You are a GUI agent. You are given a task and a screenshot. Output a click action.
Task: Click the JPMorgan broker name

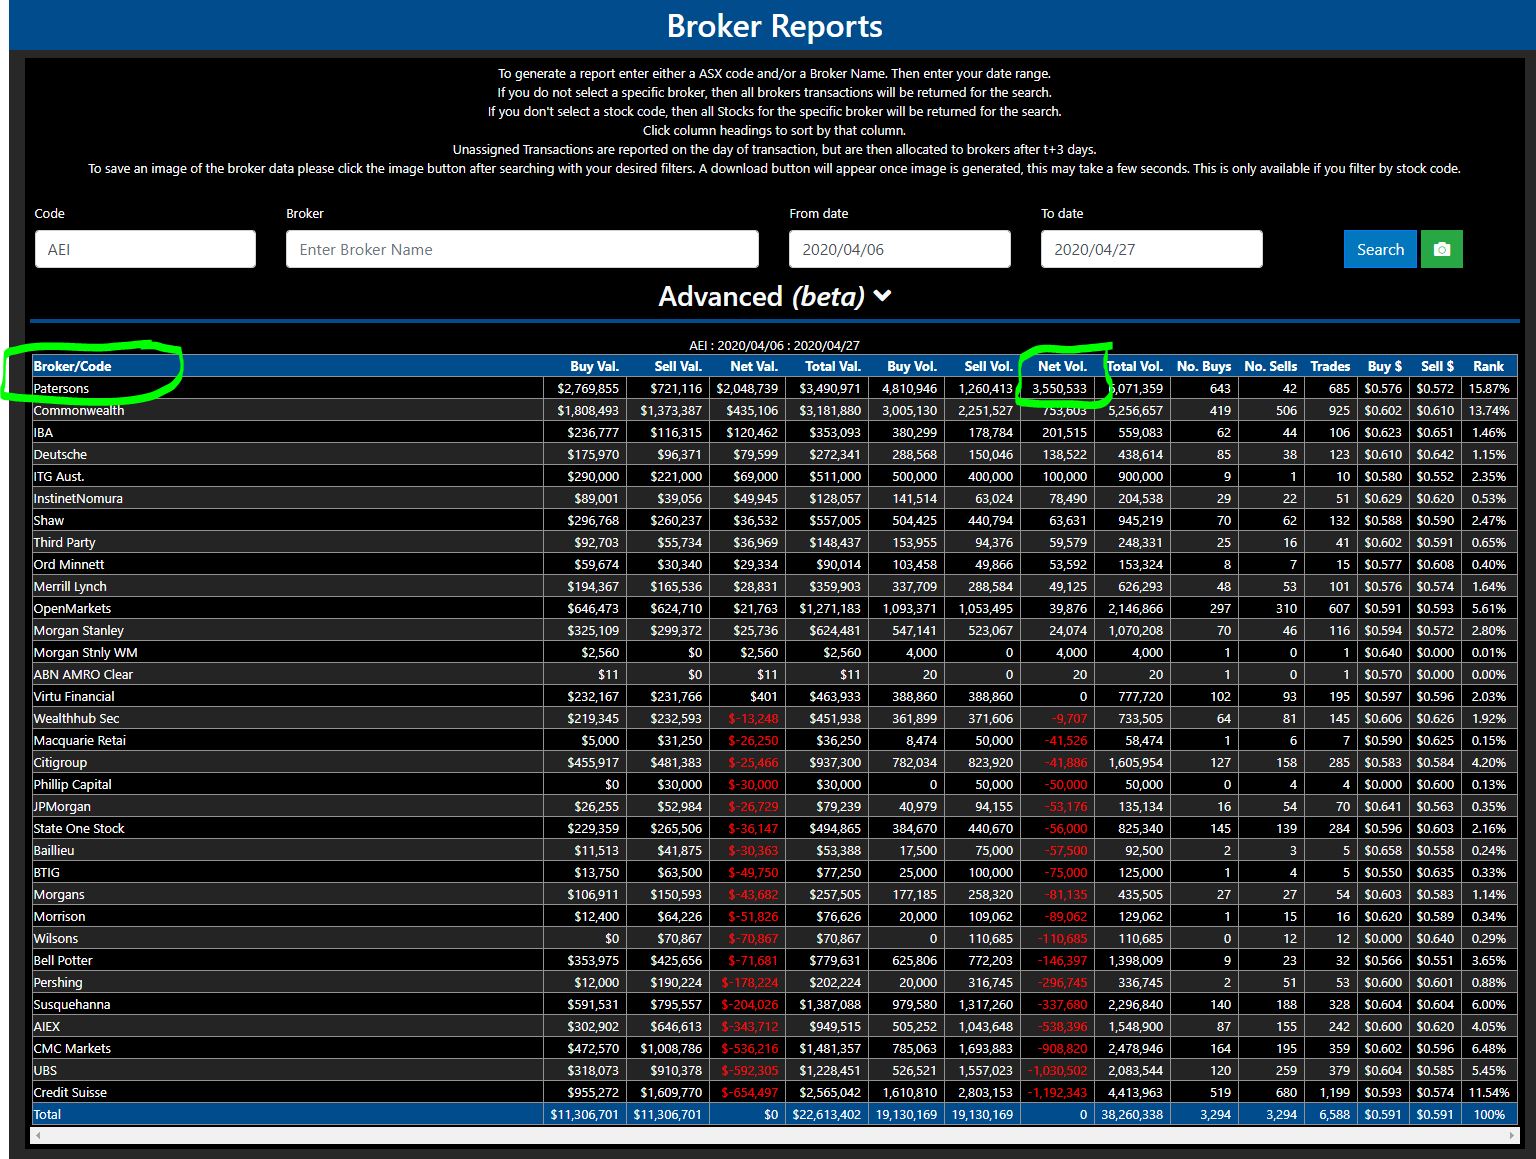pos(62,806)
